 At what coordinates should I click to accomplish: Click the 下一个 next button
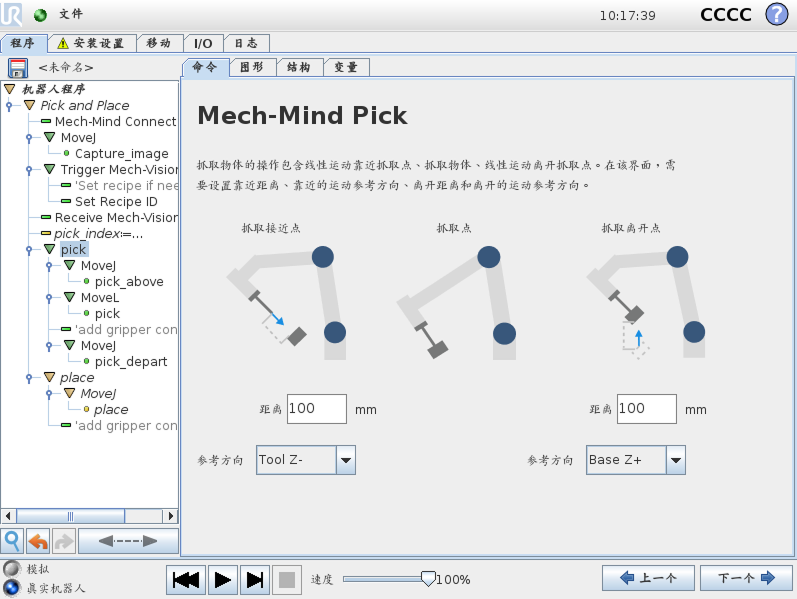click(746, 578)
